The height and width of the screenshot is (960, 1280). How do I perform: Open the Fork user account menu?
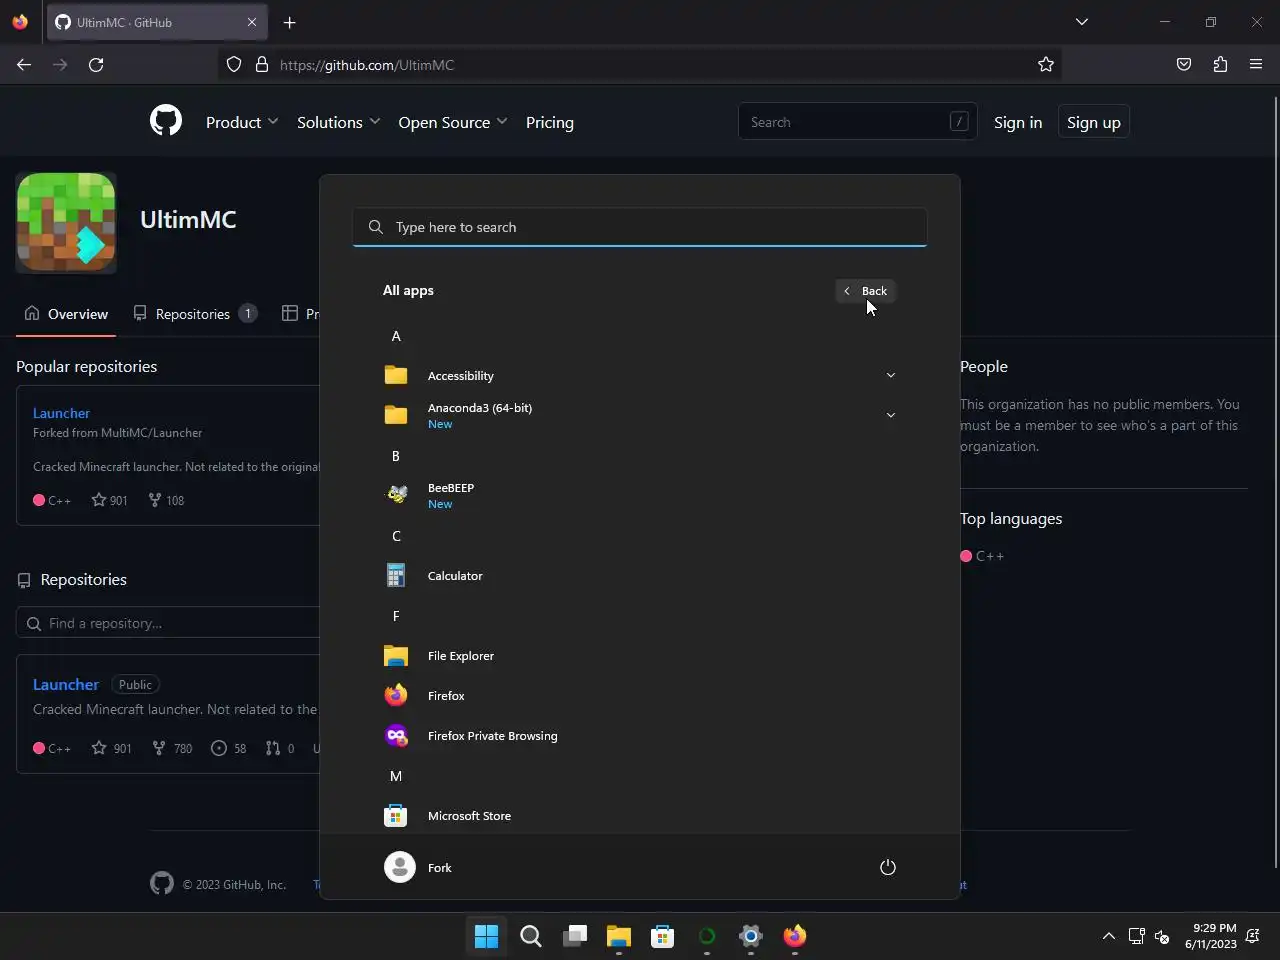(x=420, y=867)
